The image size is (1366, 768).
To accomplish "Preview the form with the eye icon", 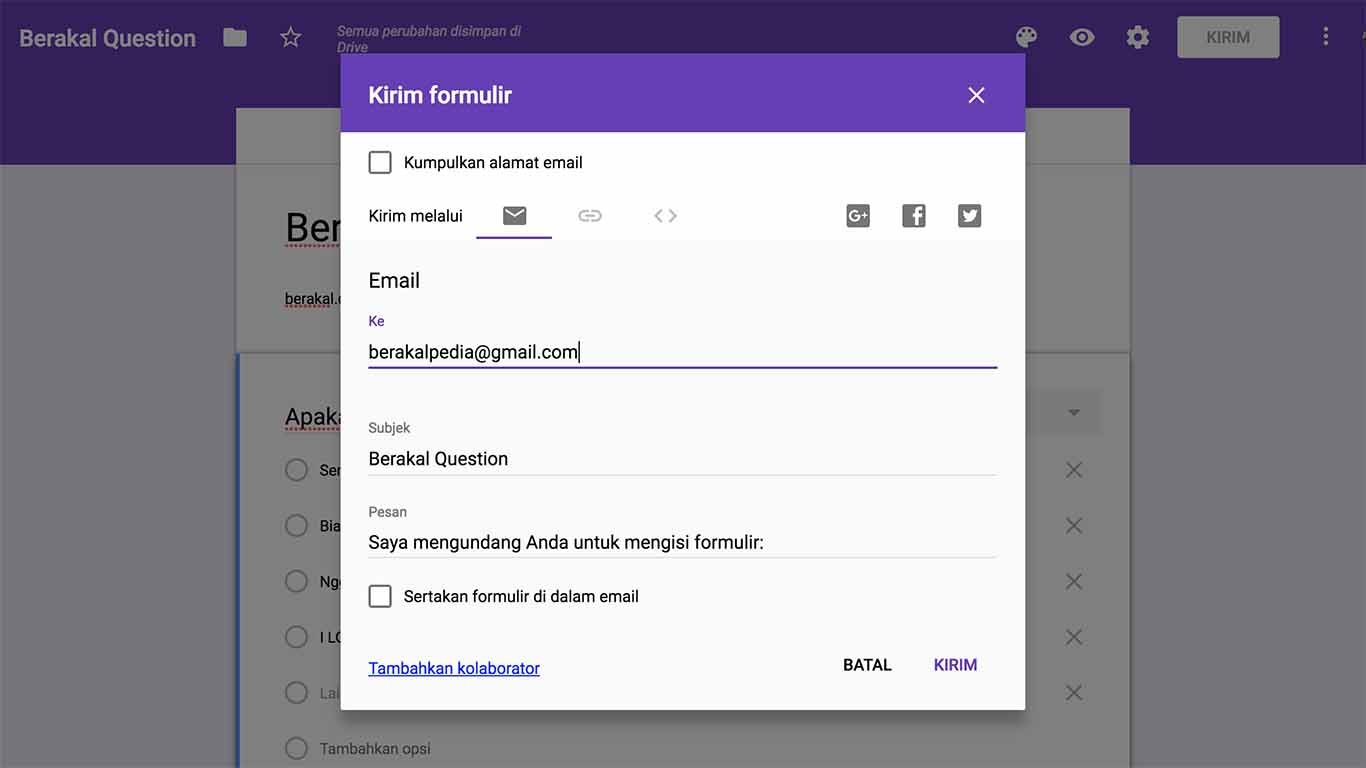I will (x=1082, y=38).
